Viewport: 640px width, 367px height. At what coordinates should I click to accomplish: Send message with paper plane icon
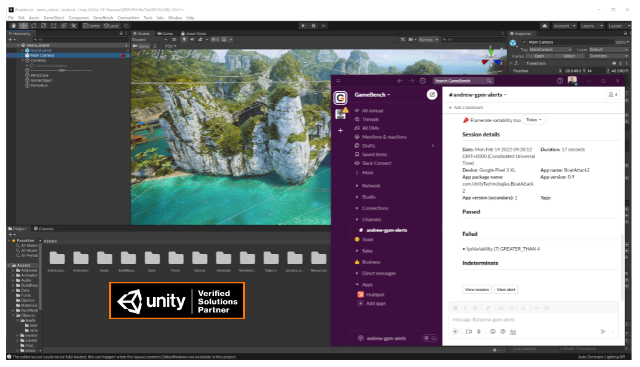click(x=603, y=331)
